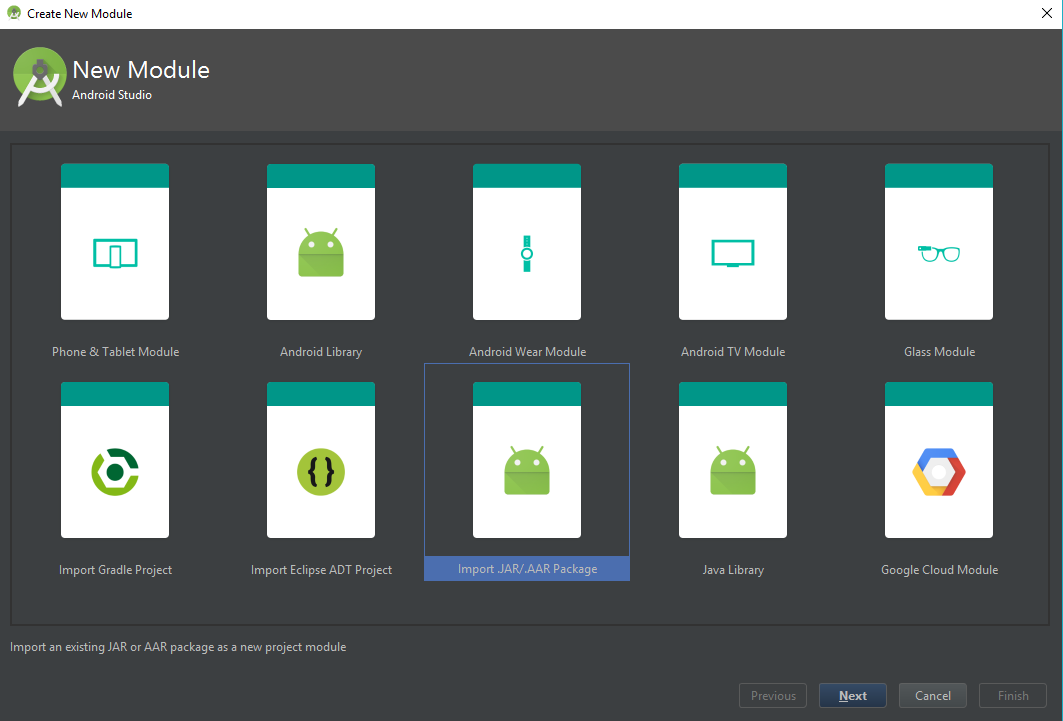Choose the Glass Module glasses icon
This screenshot has height=721, width=1063.
point(939,253)
